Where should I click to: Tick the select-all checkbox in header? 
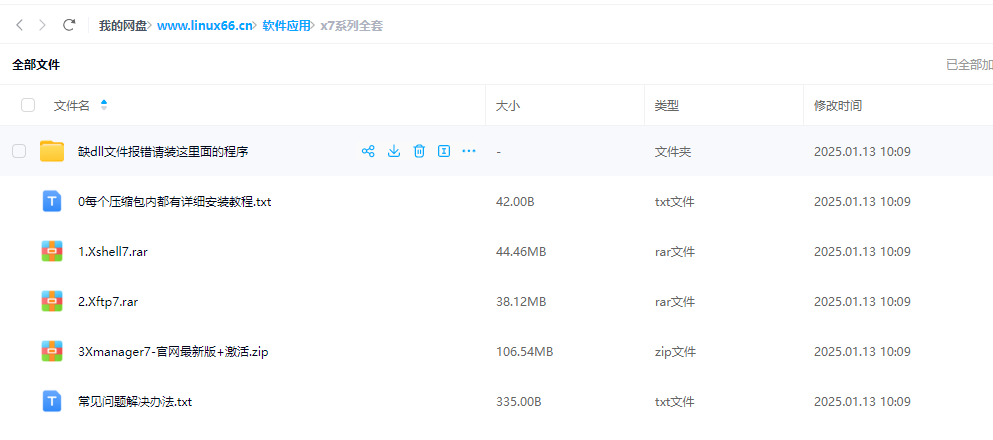point(28,105)
